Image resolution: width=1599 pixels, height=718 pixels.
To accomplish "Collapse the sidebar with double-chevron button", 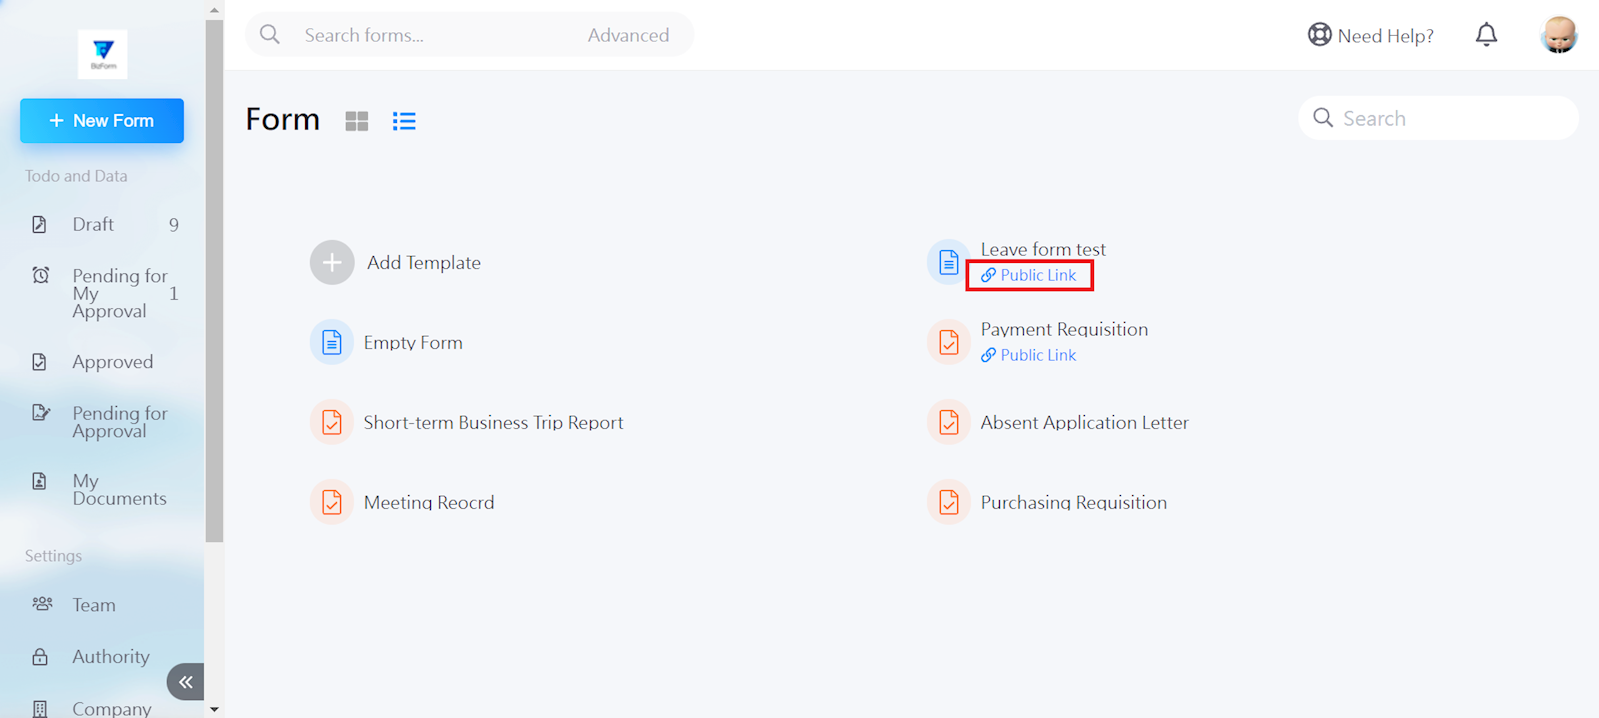I will coord(186,682).
